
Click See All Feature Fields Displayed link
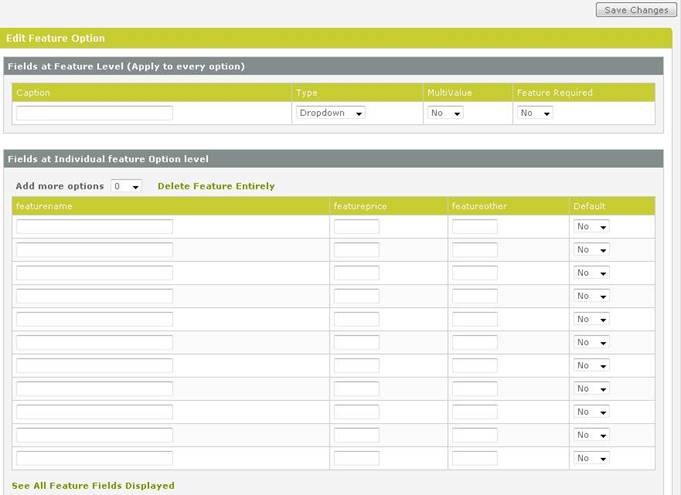coord(93,486)
